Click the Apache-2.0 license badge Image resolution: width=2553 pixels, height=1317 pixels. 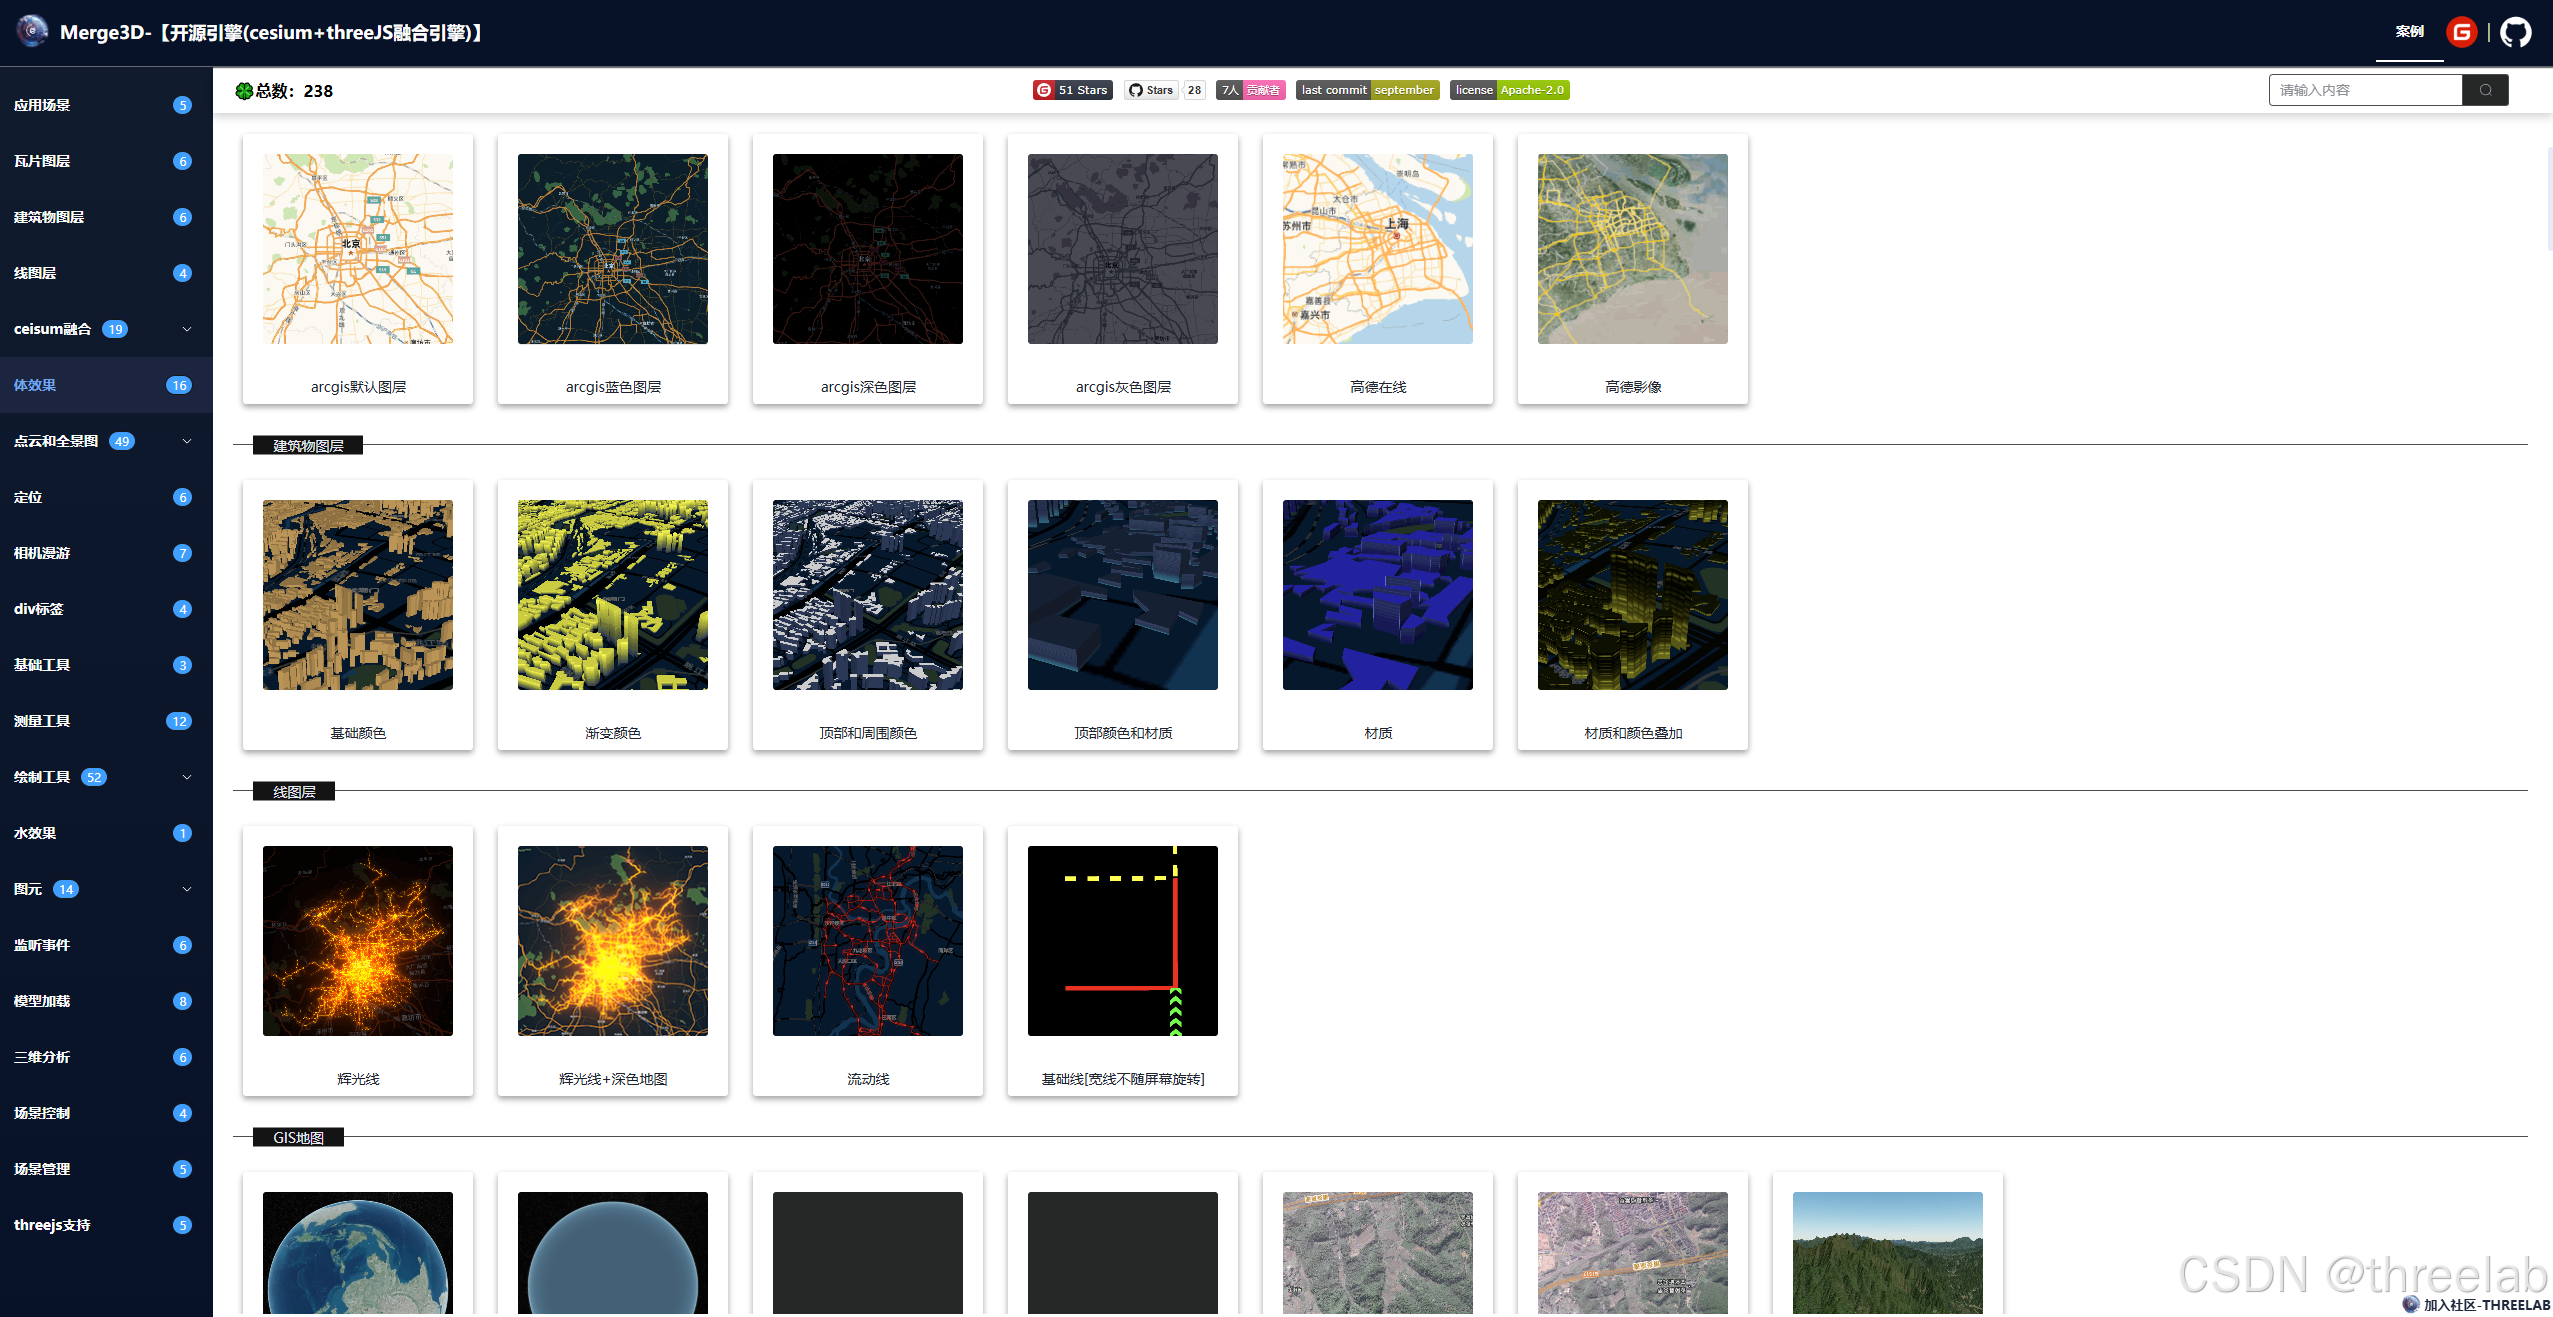coord(1509,90)
